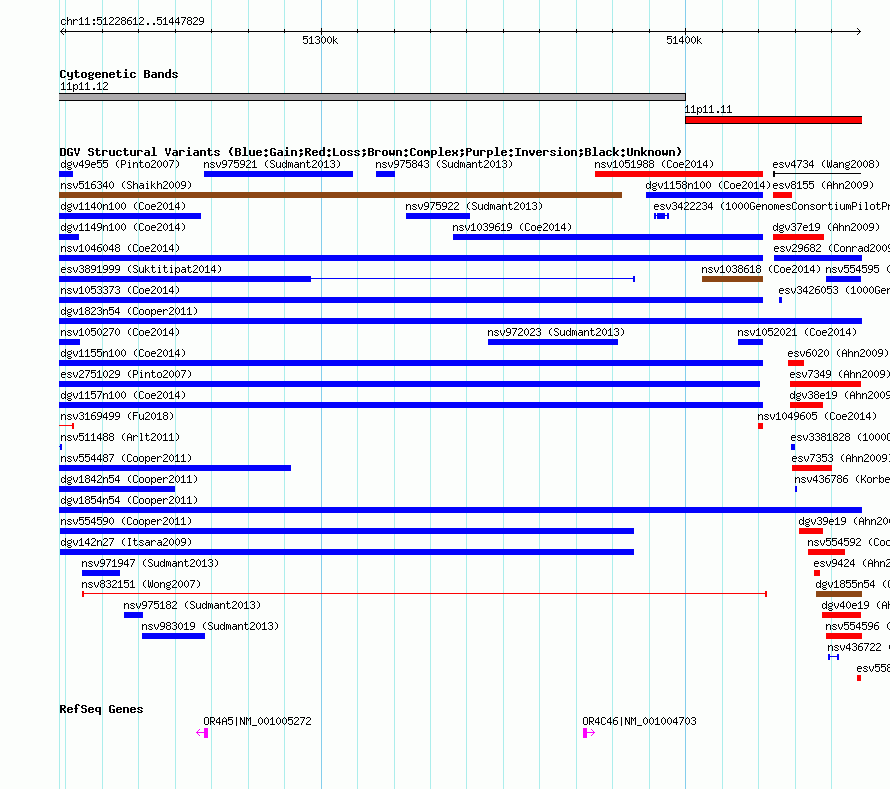Screen dimensions: 890x789
Task: Click the Cytogenetic Bands track title
Action: pos(119,74)
